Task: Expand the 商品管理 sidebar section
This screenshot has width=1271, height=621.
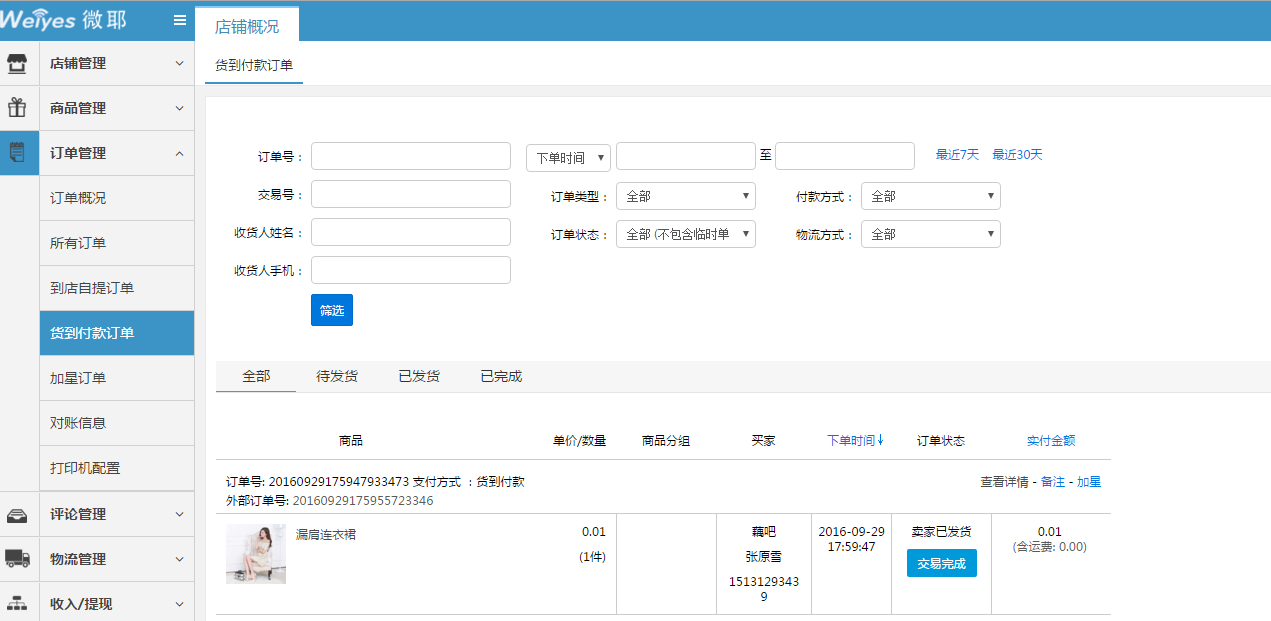Action: tap(117, 108)
